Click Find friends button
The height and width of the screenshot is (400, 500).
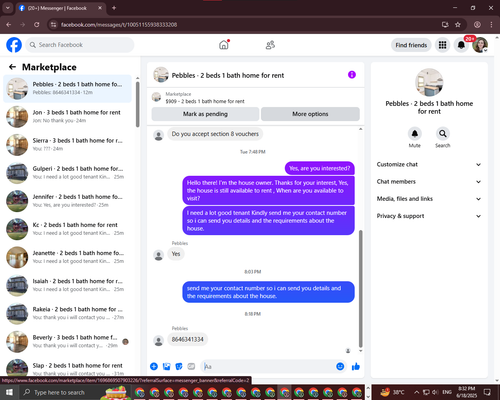411,45
